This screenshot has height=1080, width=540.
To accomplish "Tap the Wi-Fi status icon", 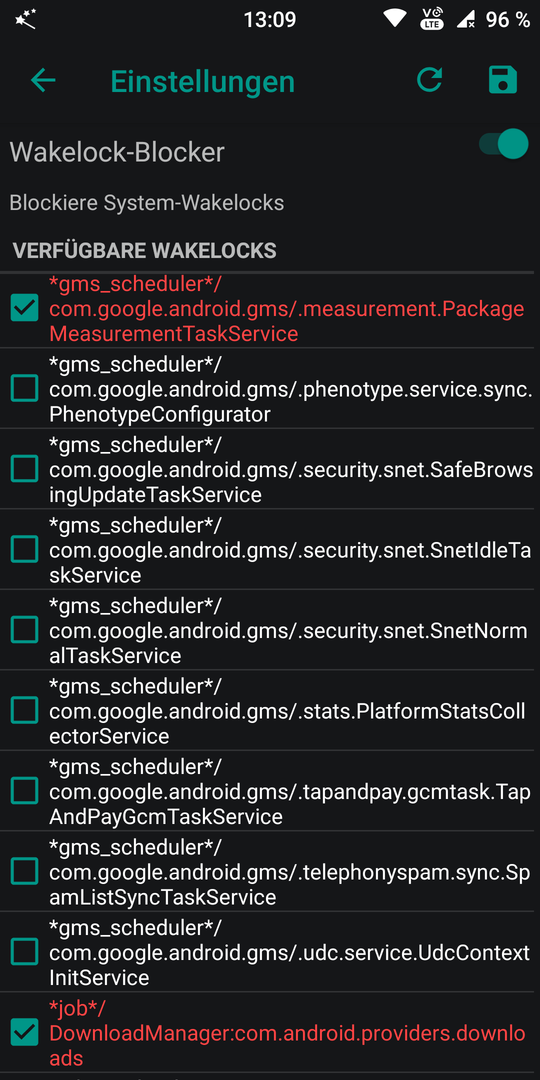I will pos(395,19).
